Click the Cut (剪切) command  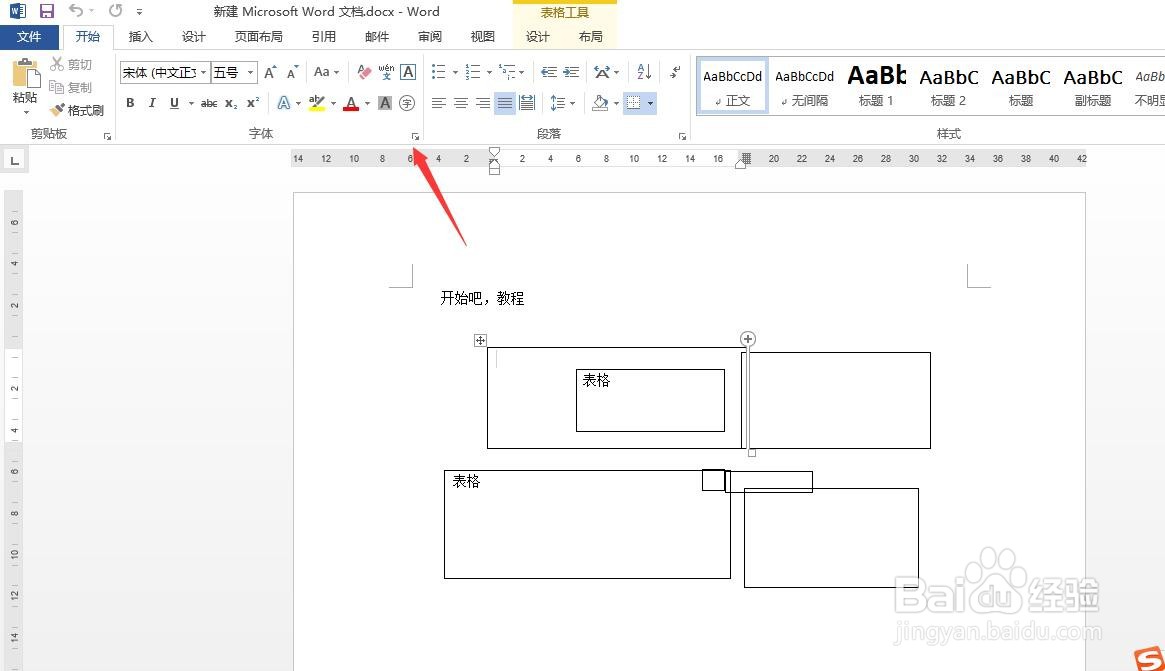(71, 65)
